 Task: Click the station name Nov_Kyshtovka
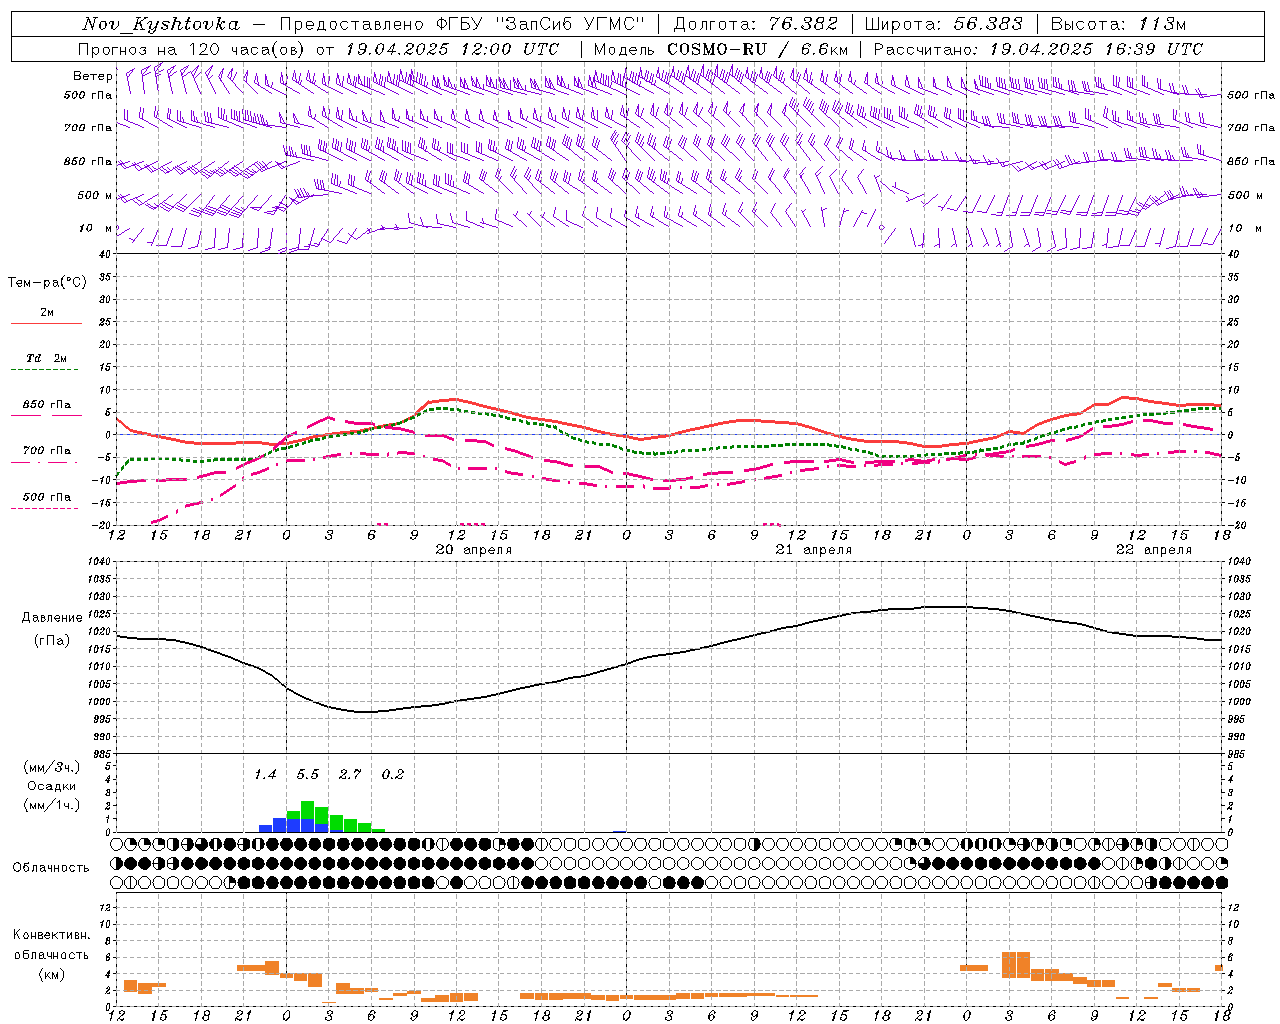click(161, 24)
